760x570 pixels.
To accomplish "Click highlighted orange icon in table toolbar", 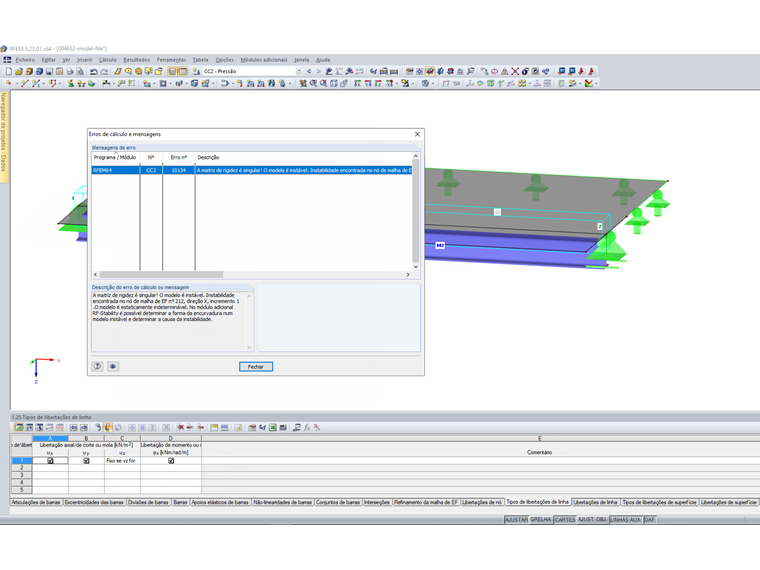I will pyautogui.click(x=108, y=428).
